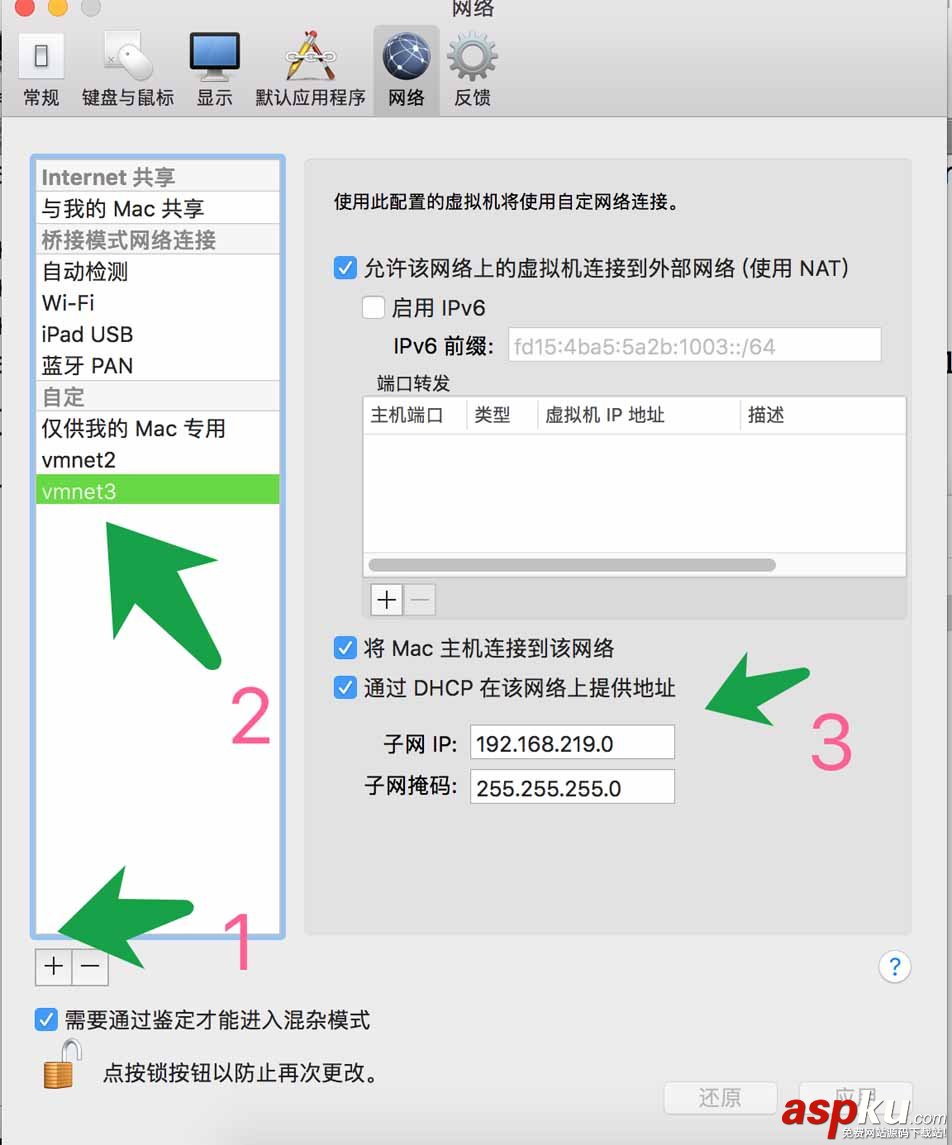Select the 网络 network globe icon
The height and width of the screenshot is (1145, 952).
tap(407, 56)
